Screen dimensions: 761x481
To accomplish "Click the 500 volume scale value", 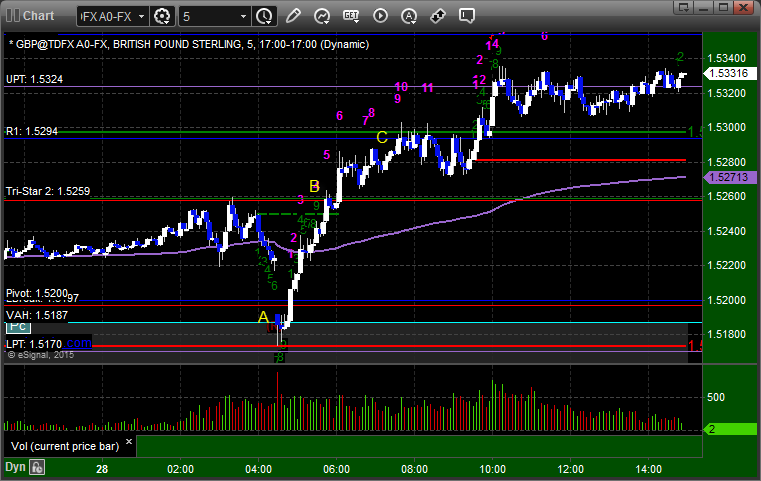I will coord(716,397).
